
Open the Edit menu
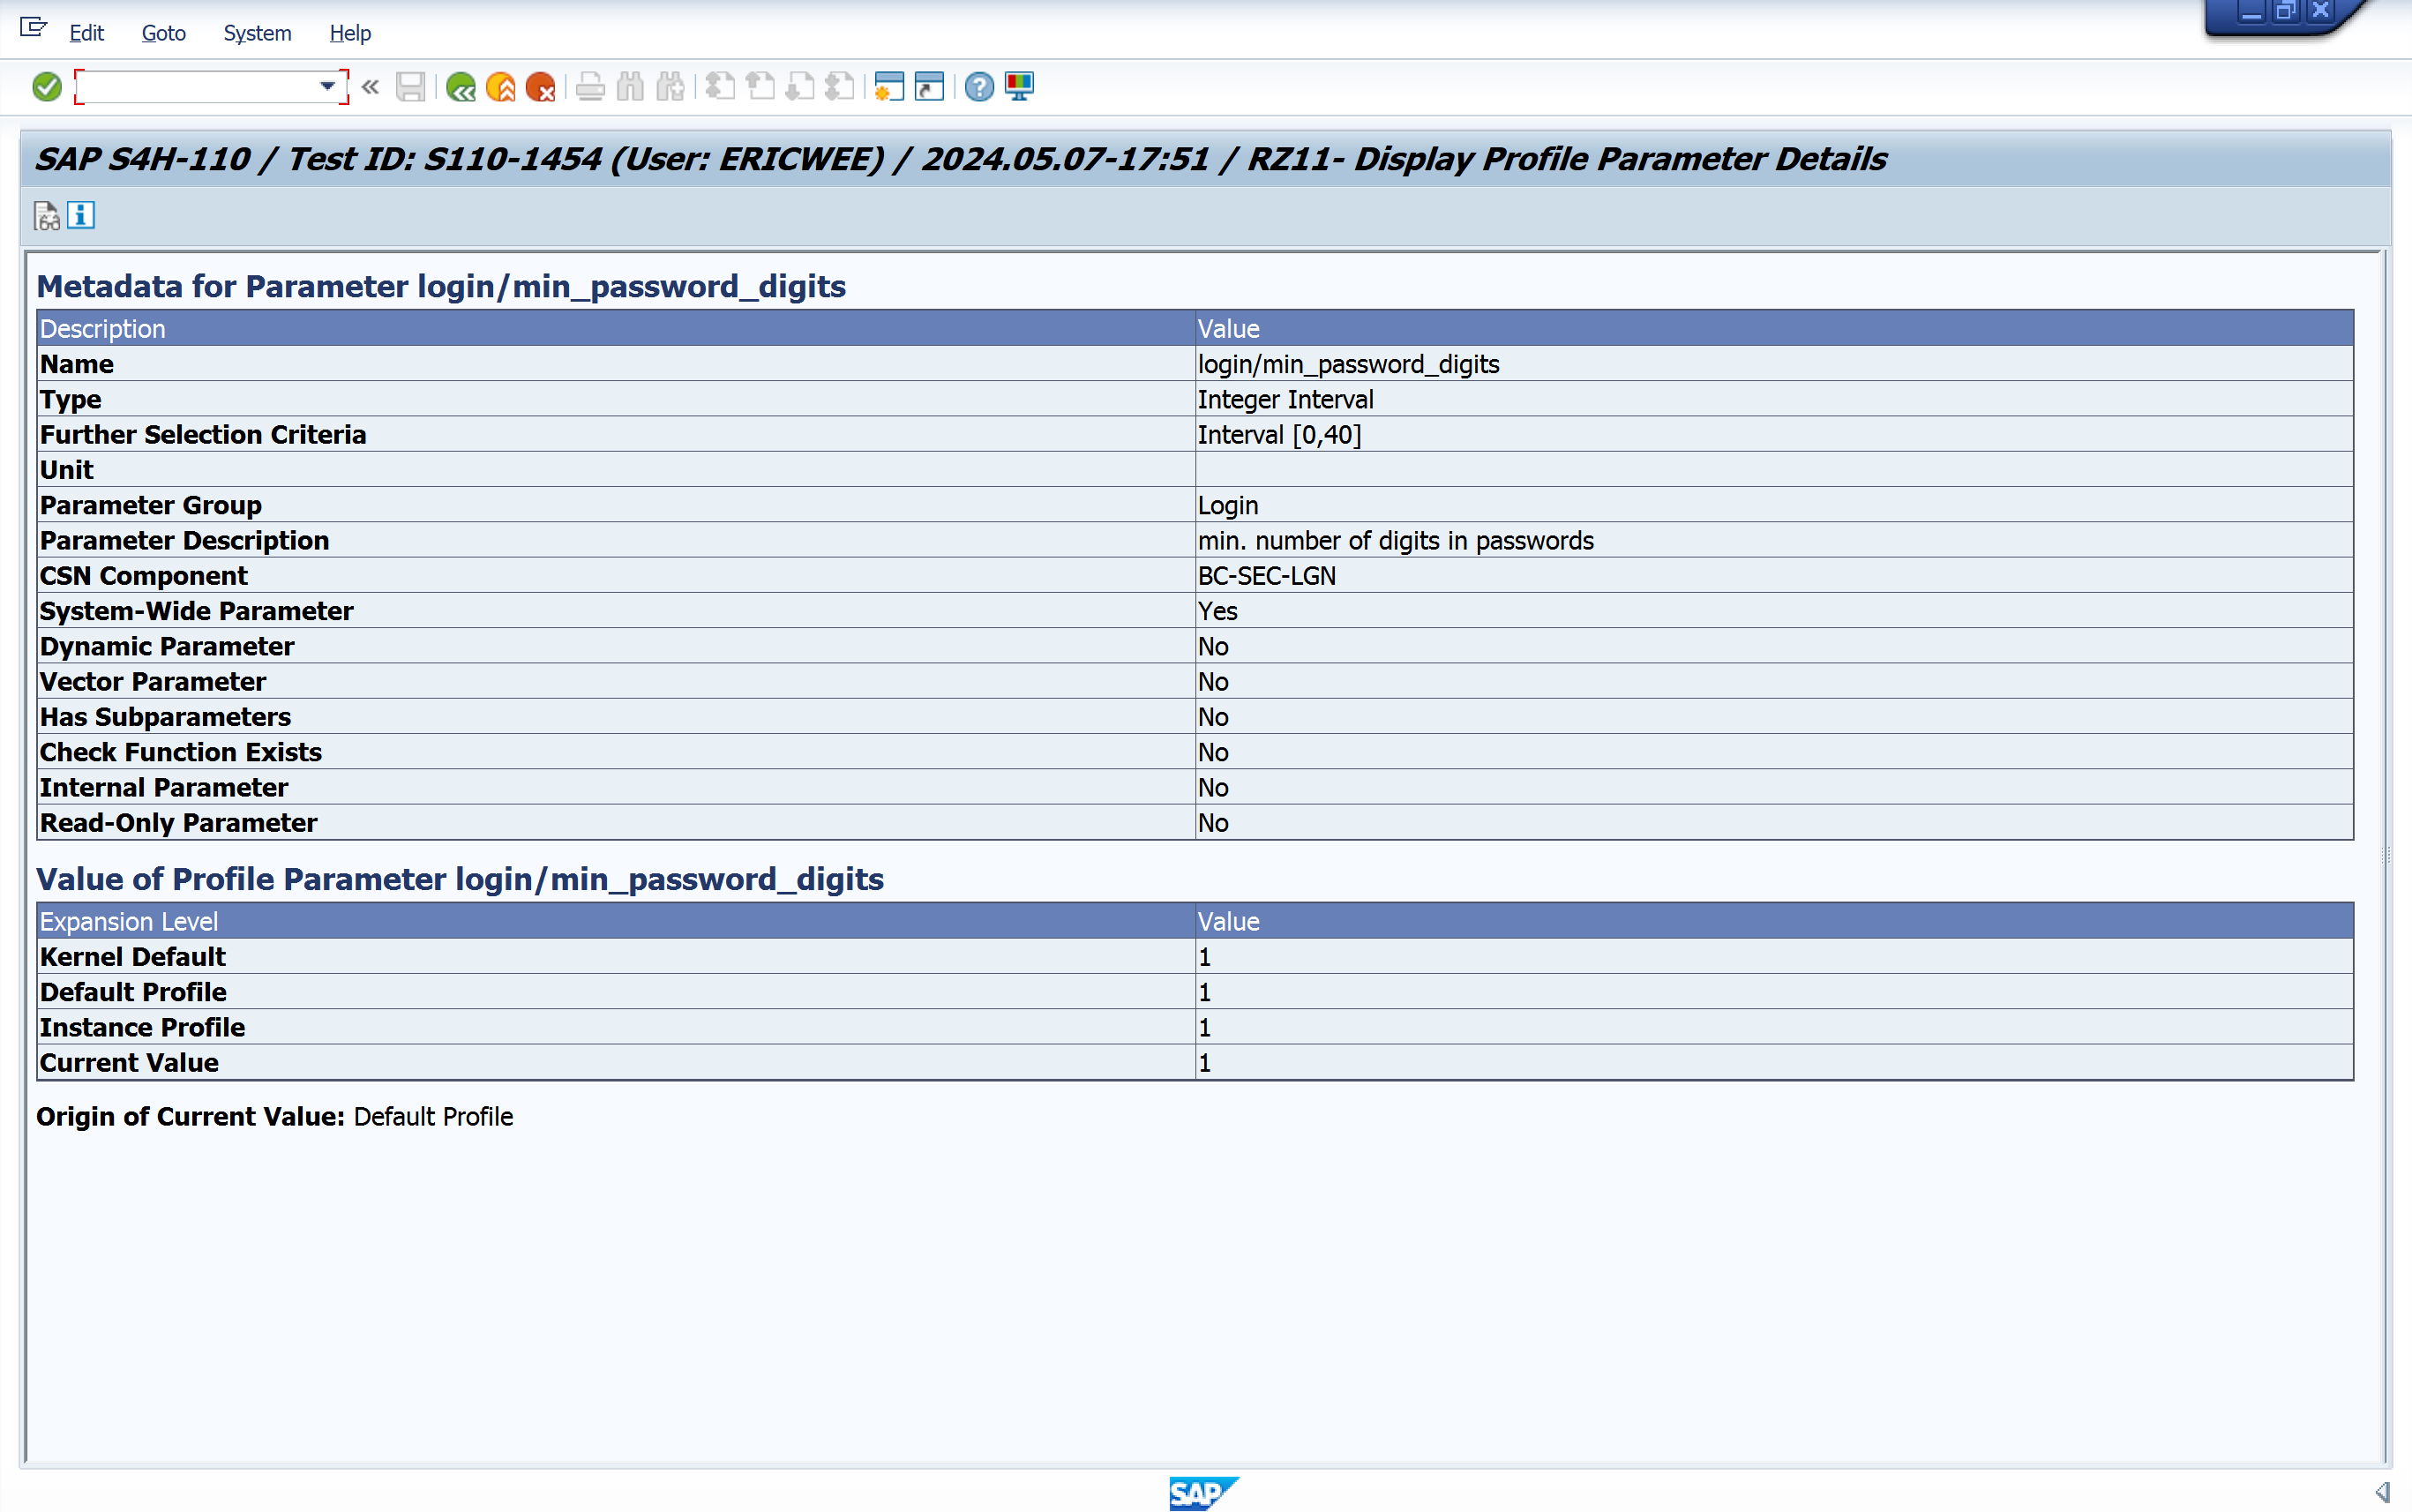pos(86,33)
